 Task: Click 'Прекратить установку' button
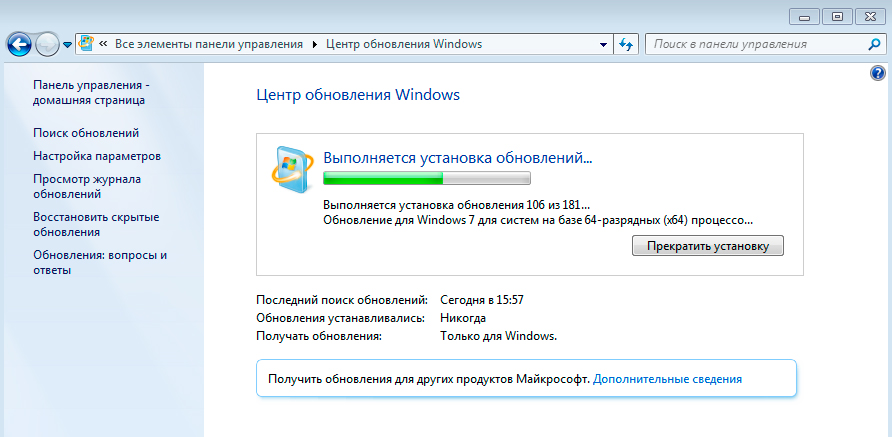[708, 246]
